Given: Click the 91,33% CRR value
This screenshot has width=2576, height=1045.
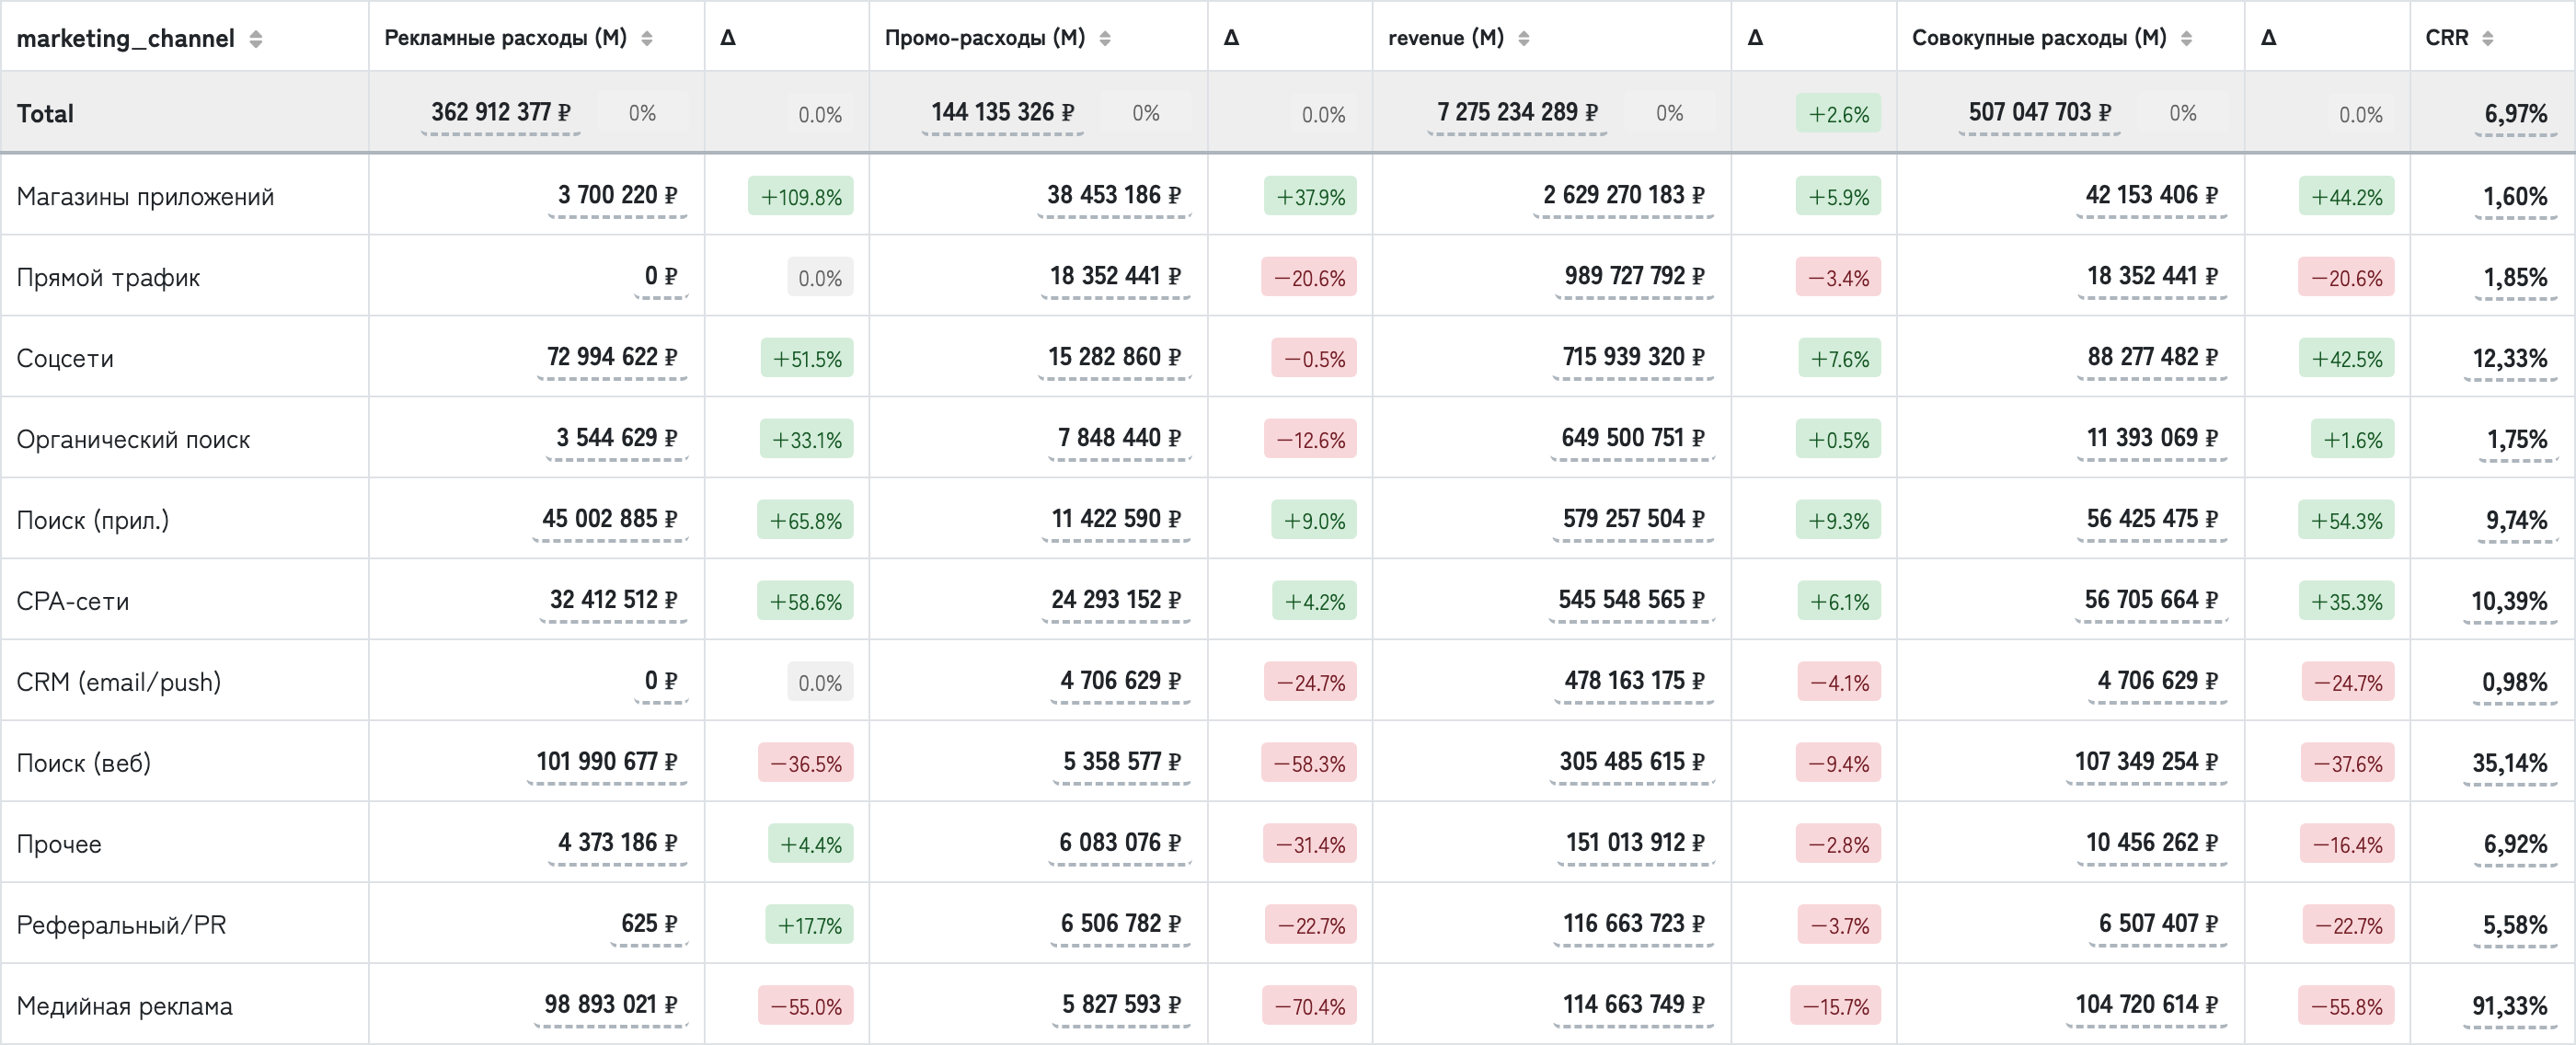Looking at the screenshot, I should coord(2510,1006).
